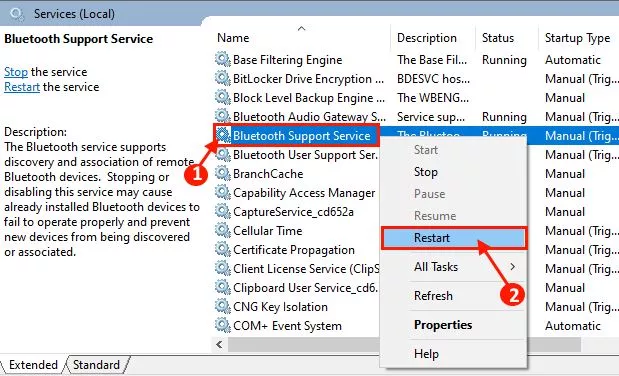
Task: Select the BitLocker Drive Encryption service name
Action: [308, 79]
